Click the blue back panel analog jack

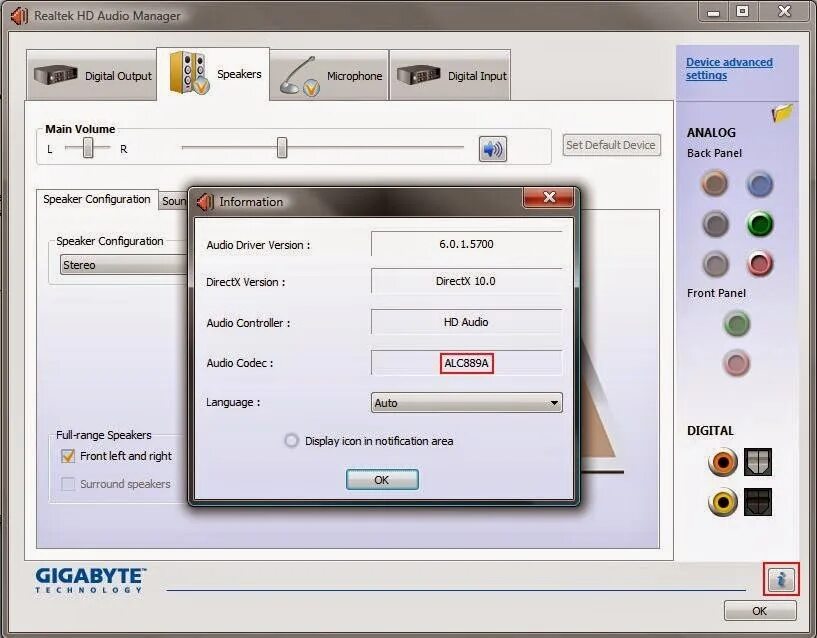[760, 185]
